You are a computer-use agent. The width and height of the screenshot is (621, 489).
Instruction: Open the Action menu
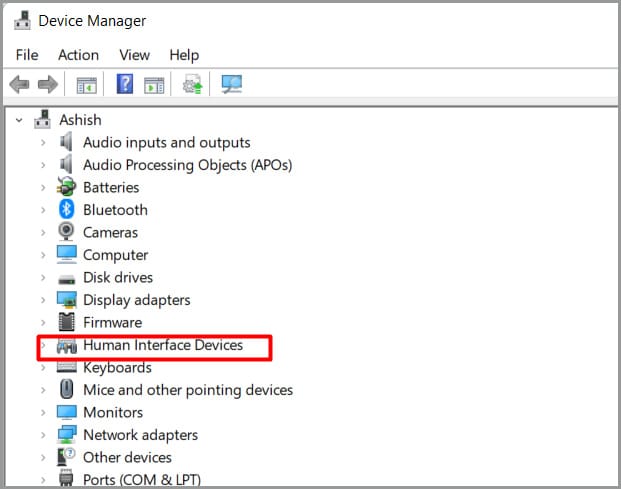coord(78,55)
